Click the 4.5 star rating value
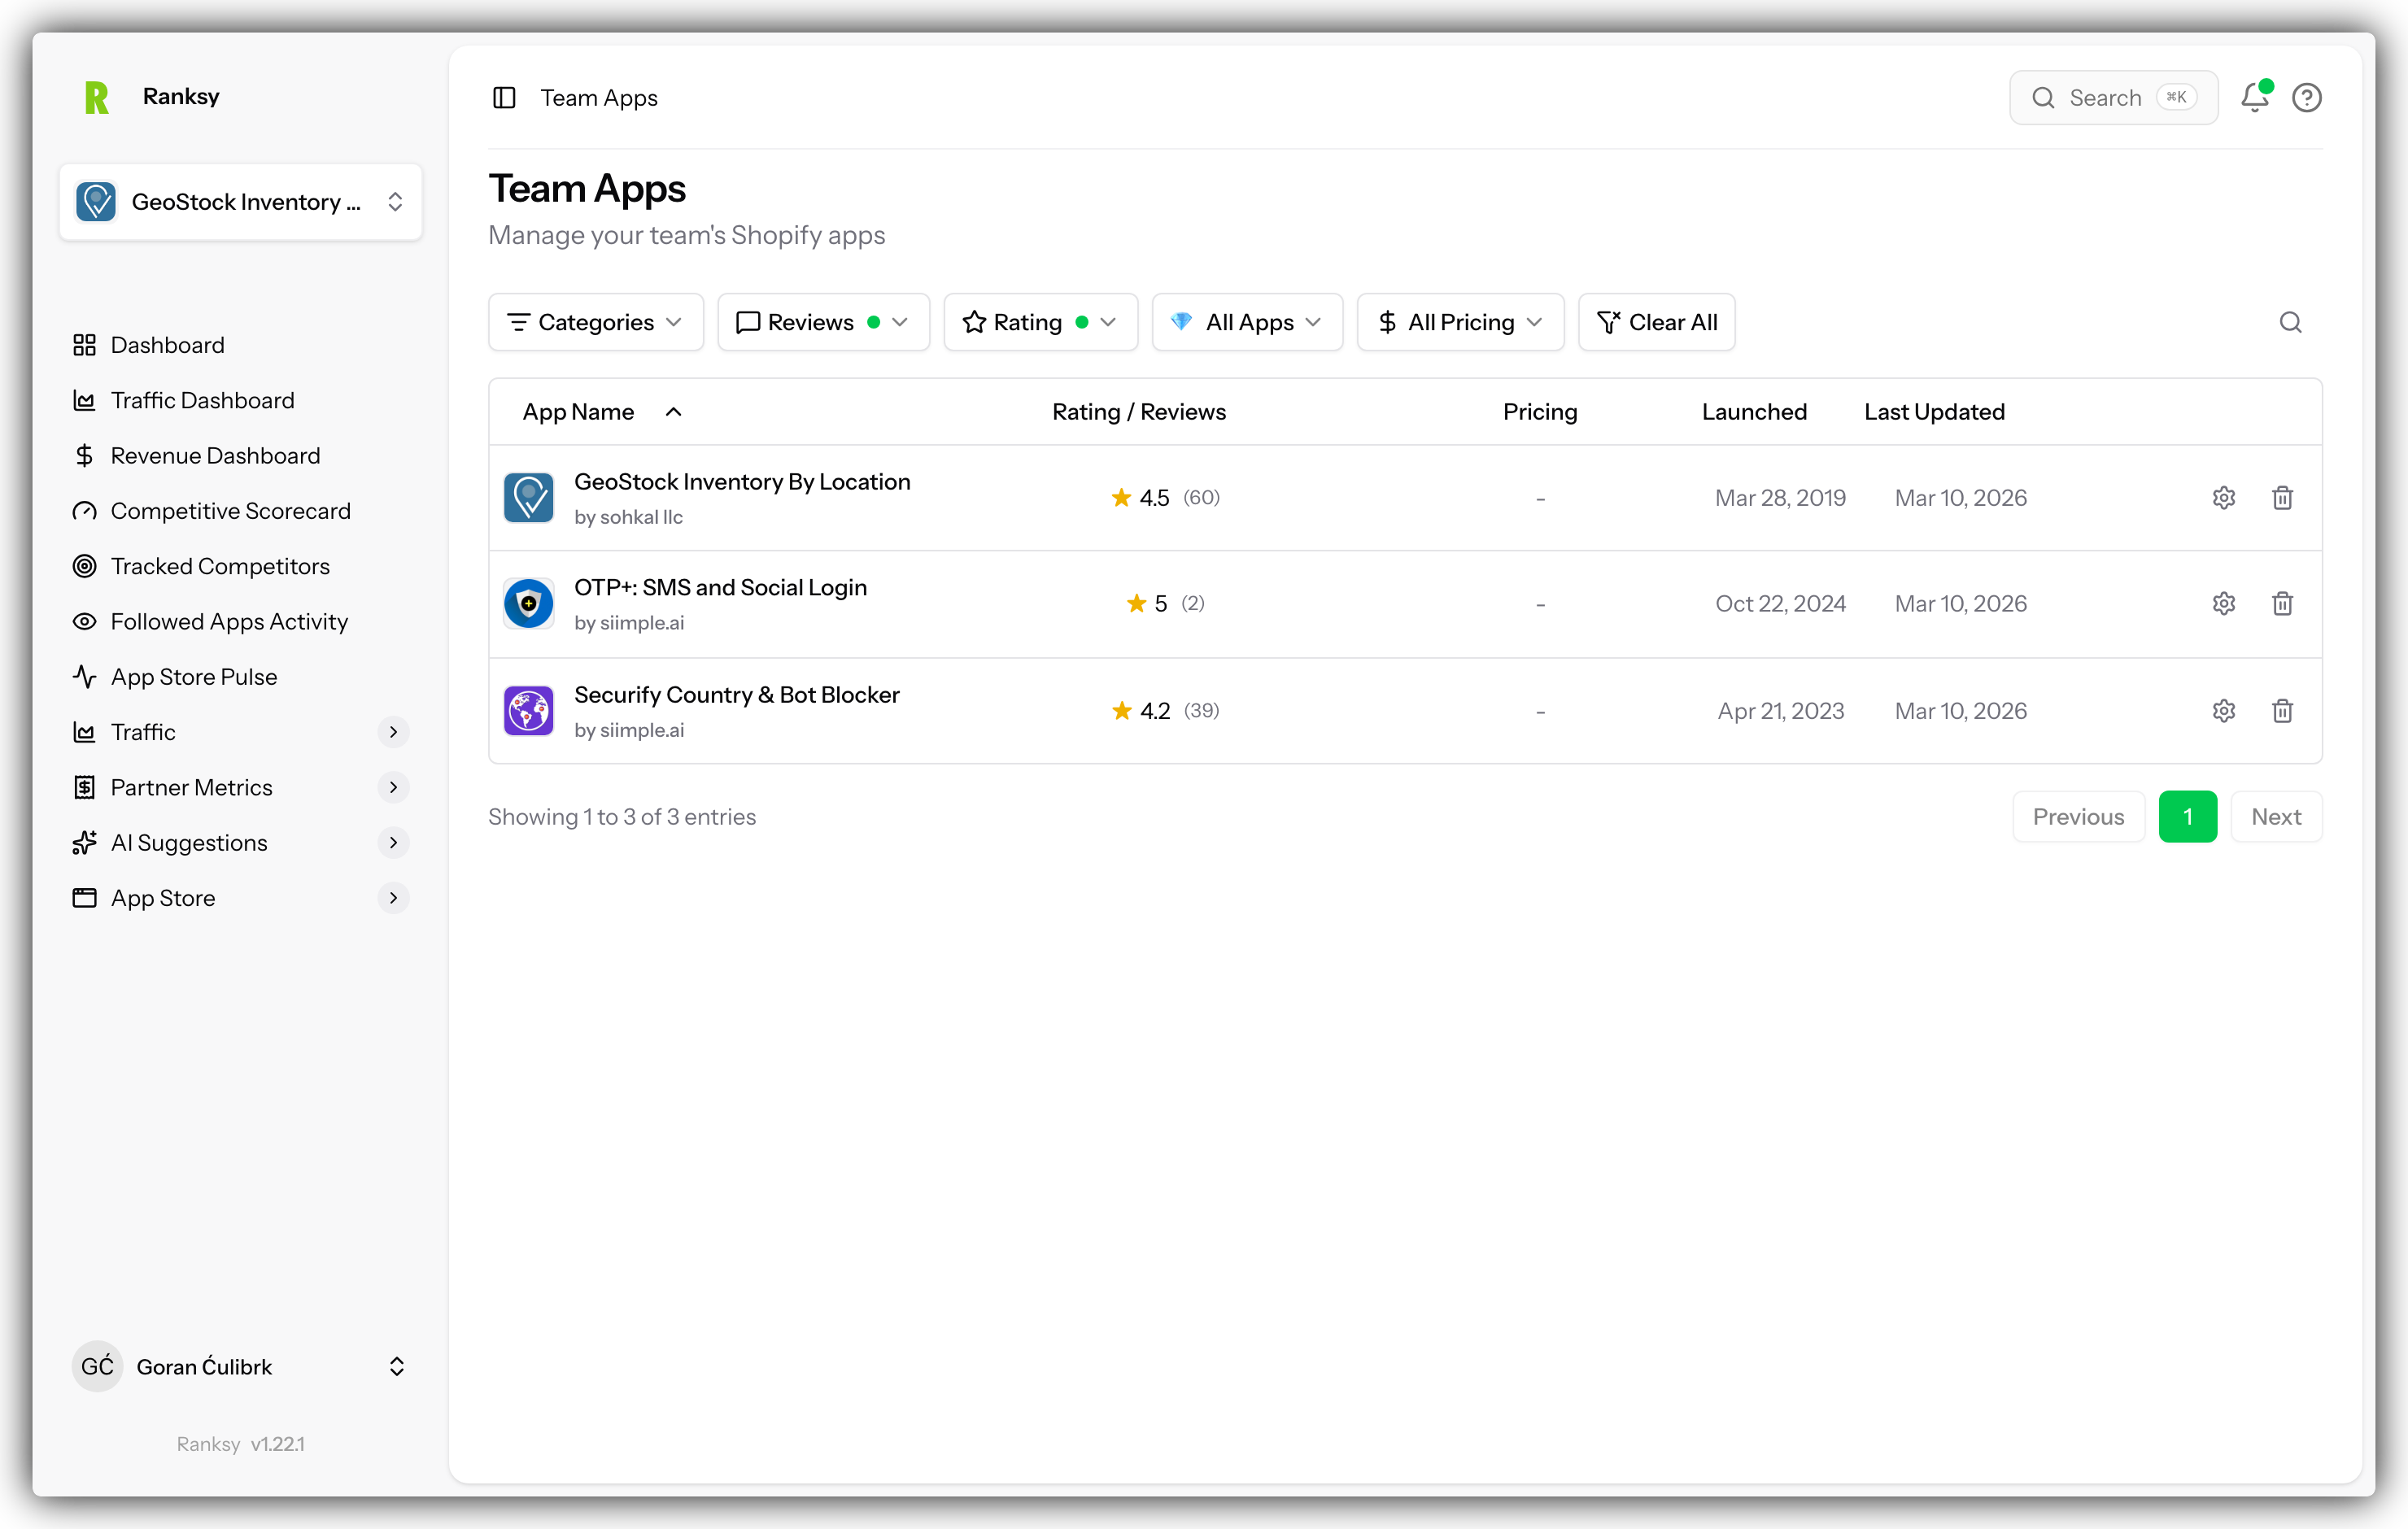The width and height of the screenshot is (2408, 1529). point(1154,498)
